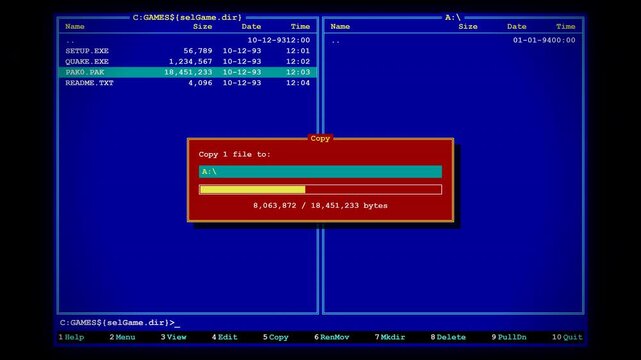Click the 'Copy 1 file to:' label
Screen dimensions: 641x360
[x=234, y=154]
